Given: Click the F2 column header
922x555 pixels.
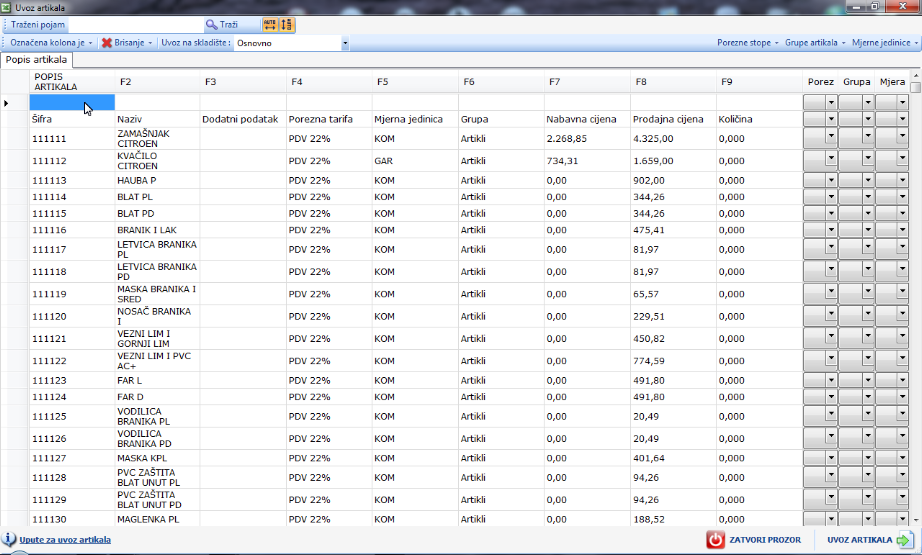Looking at the screenshot, I should click(x=157, y=82).
